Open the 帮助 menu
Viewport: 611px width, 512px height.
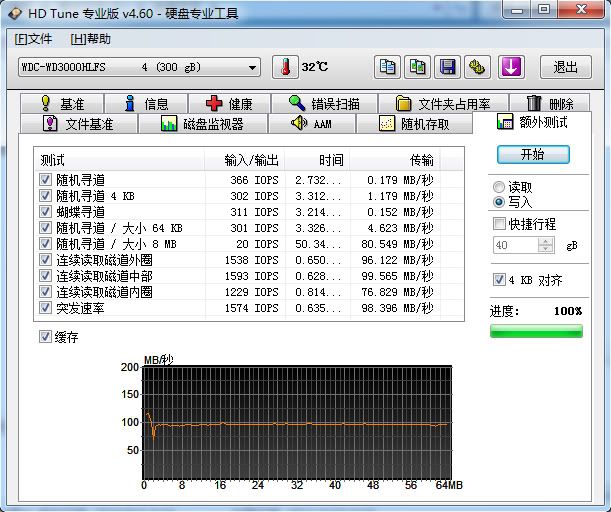click(91, 39)
